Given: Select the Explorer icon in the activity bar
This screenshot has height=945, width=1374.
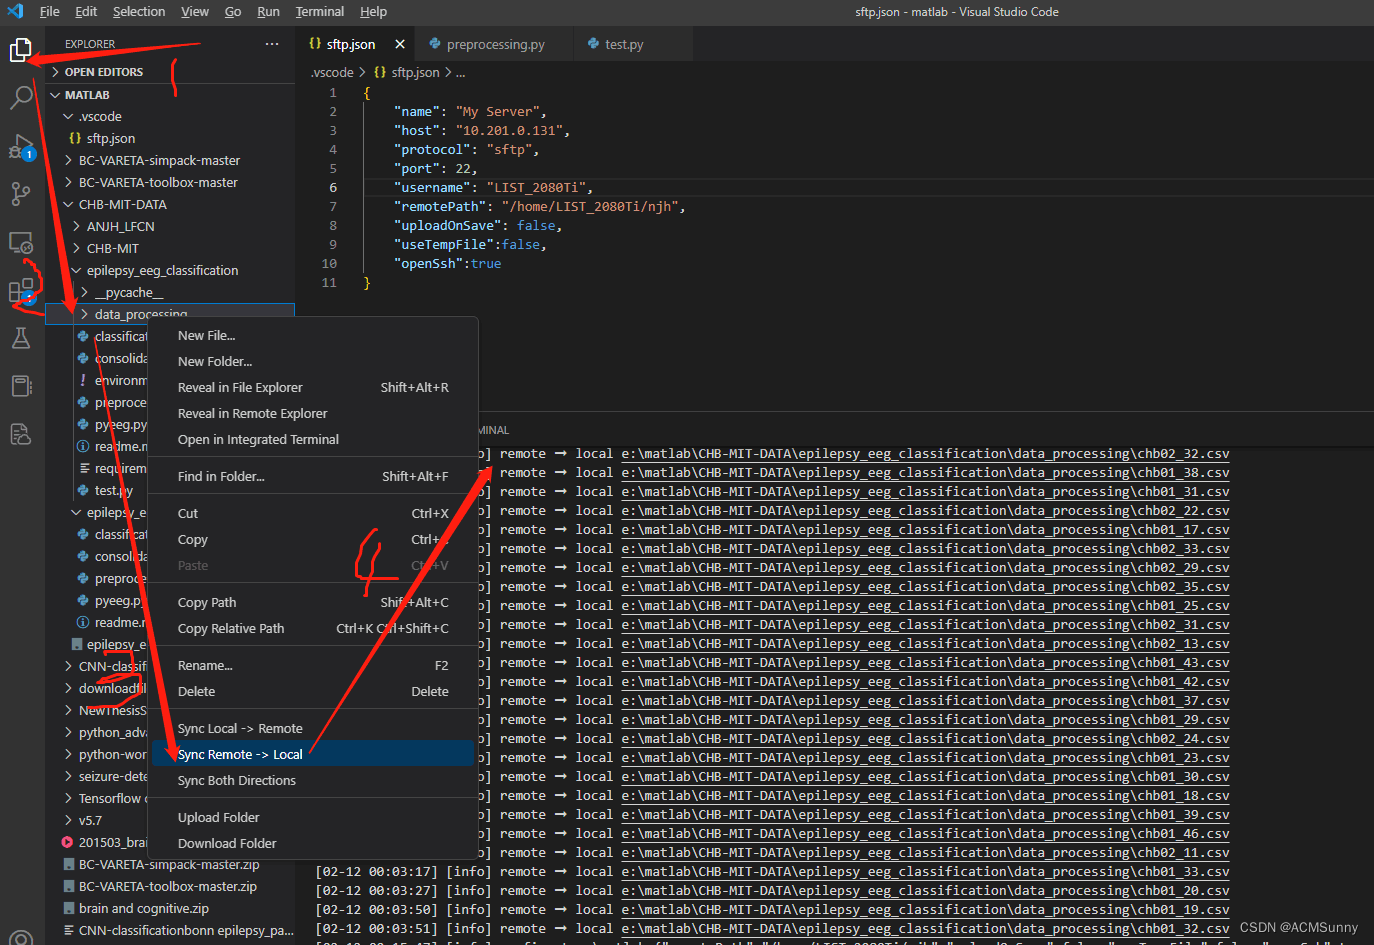Looking at the screenshot, I should [x=21, y=49].
